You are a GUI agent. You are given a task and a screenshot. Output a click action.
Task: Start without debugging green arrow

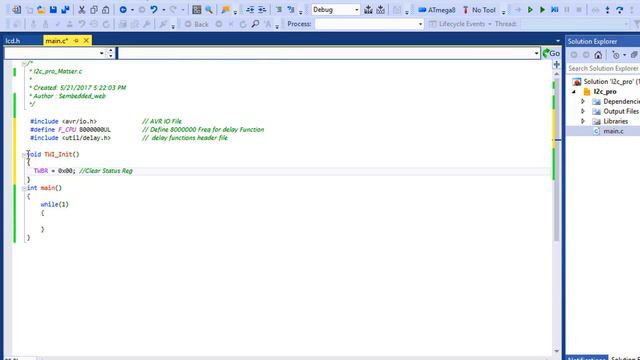[542, 9]
